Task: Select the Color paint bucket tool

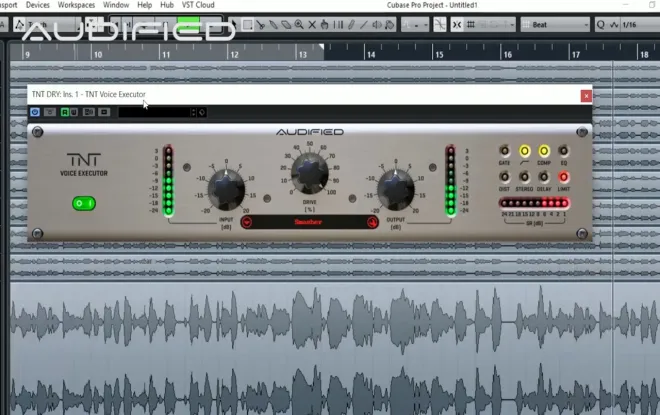Action: 390,25
